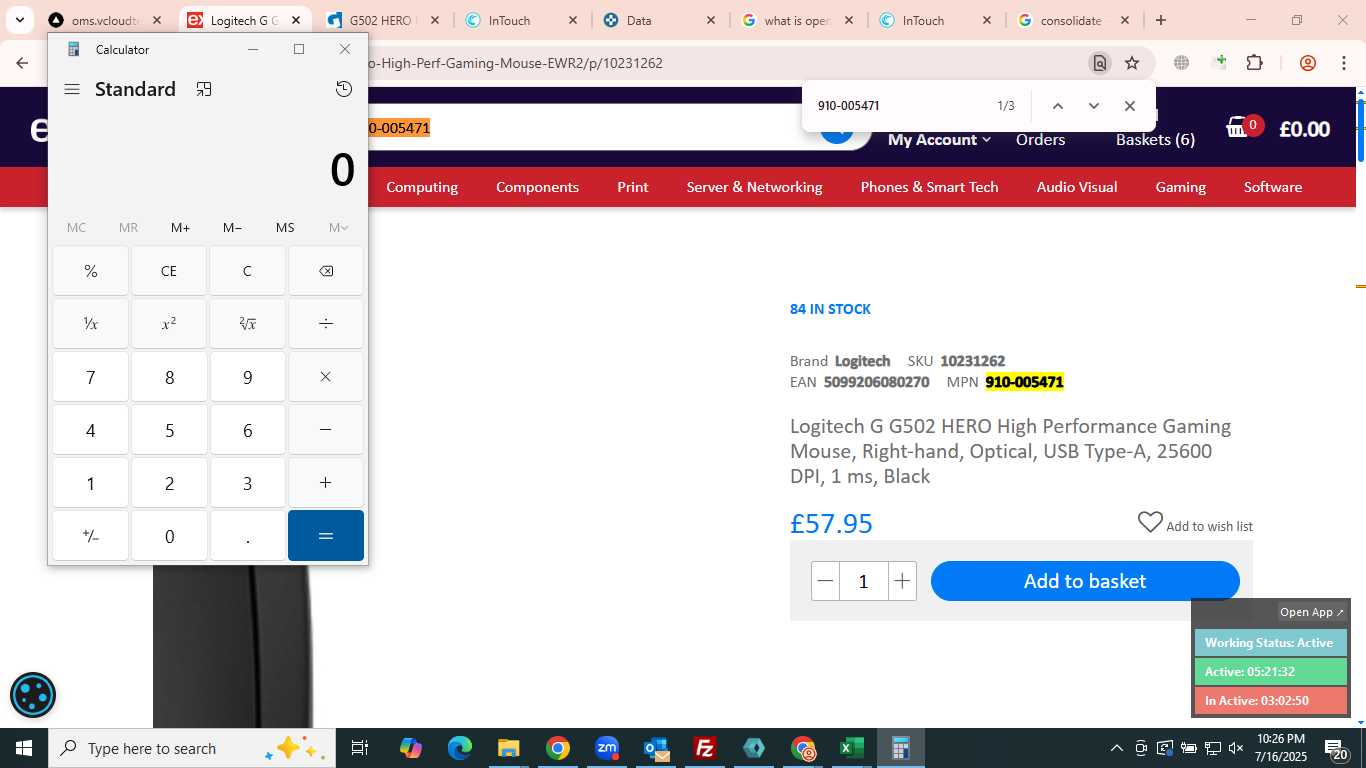Click the MS memory store button

click(x=285, y=227)
